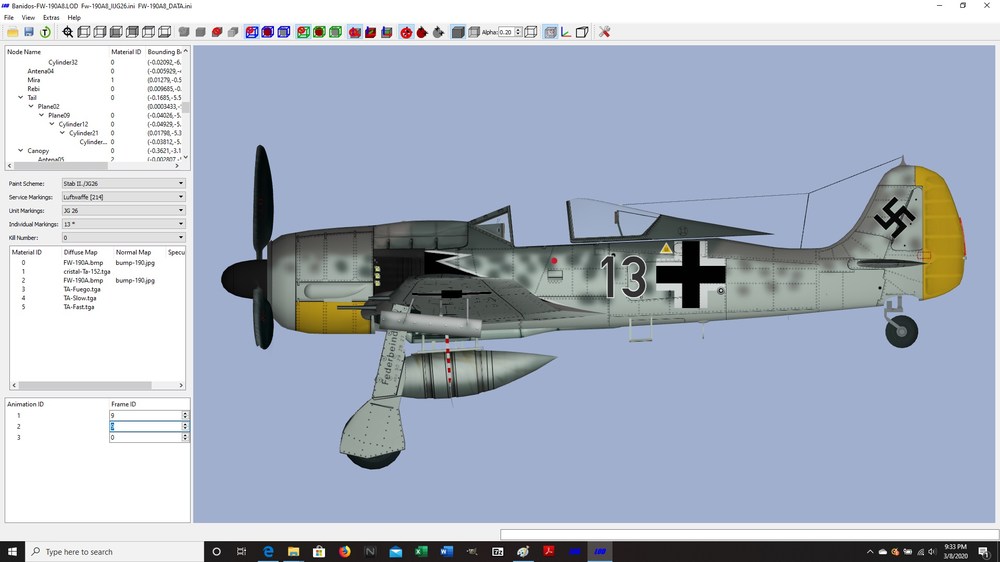The width and height of the screenshot is (1000, 562).
Task: Toggle the highlighted red sphere in blue wireframe
Action: (252, 32)
